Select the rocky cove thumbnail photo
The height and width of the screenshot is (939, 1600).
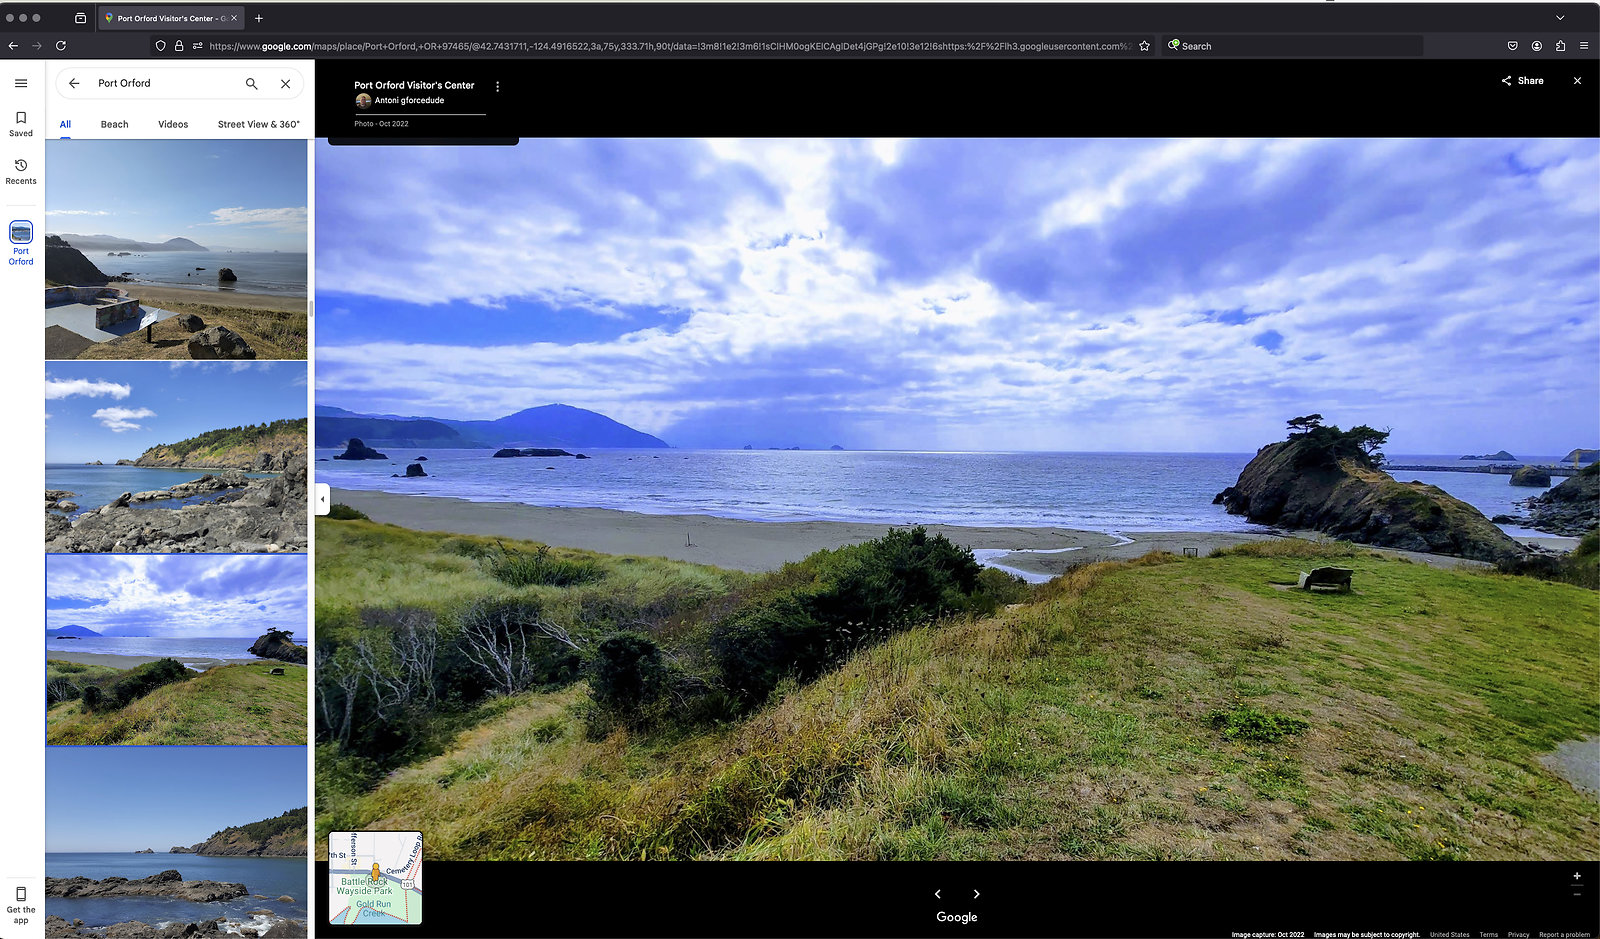pos(176,457)
